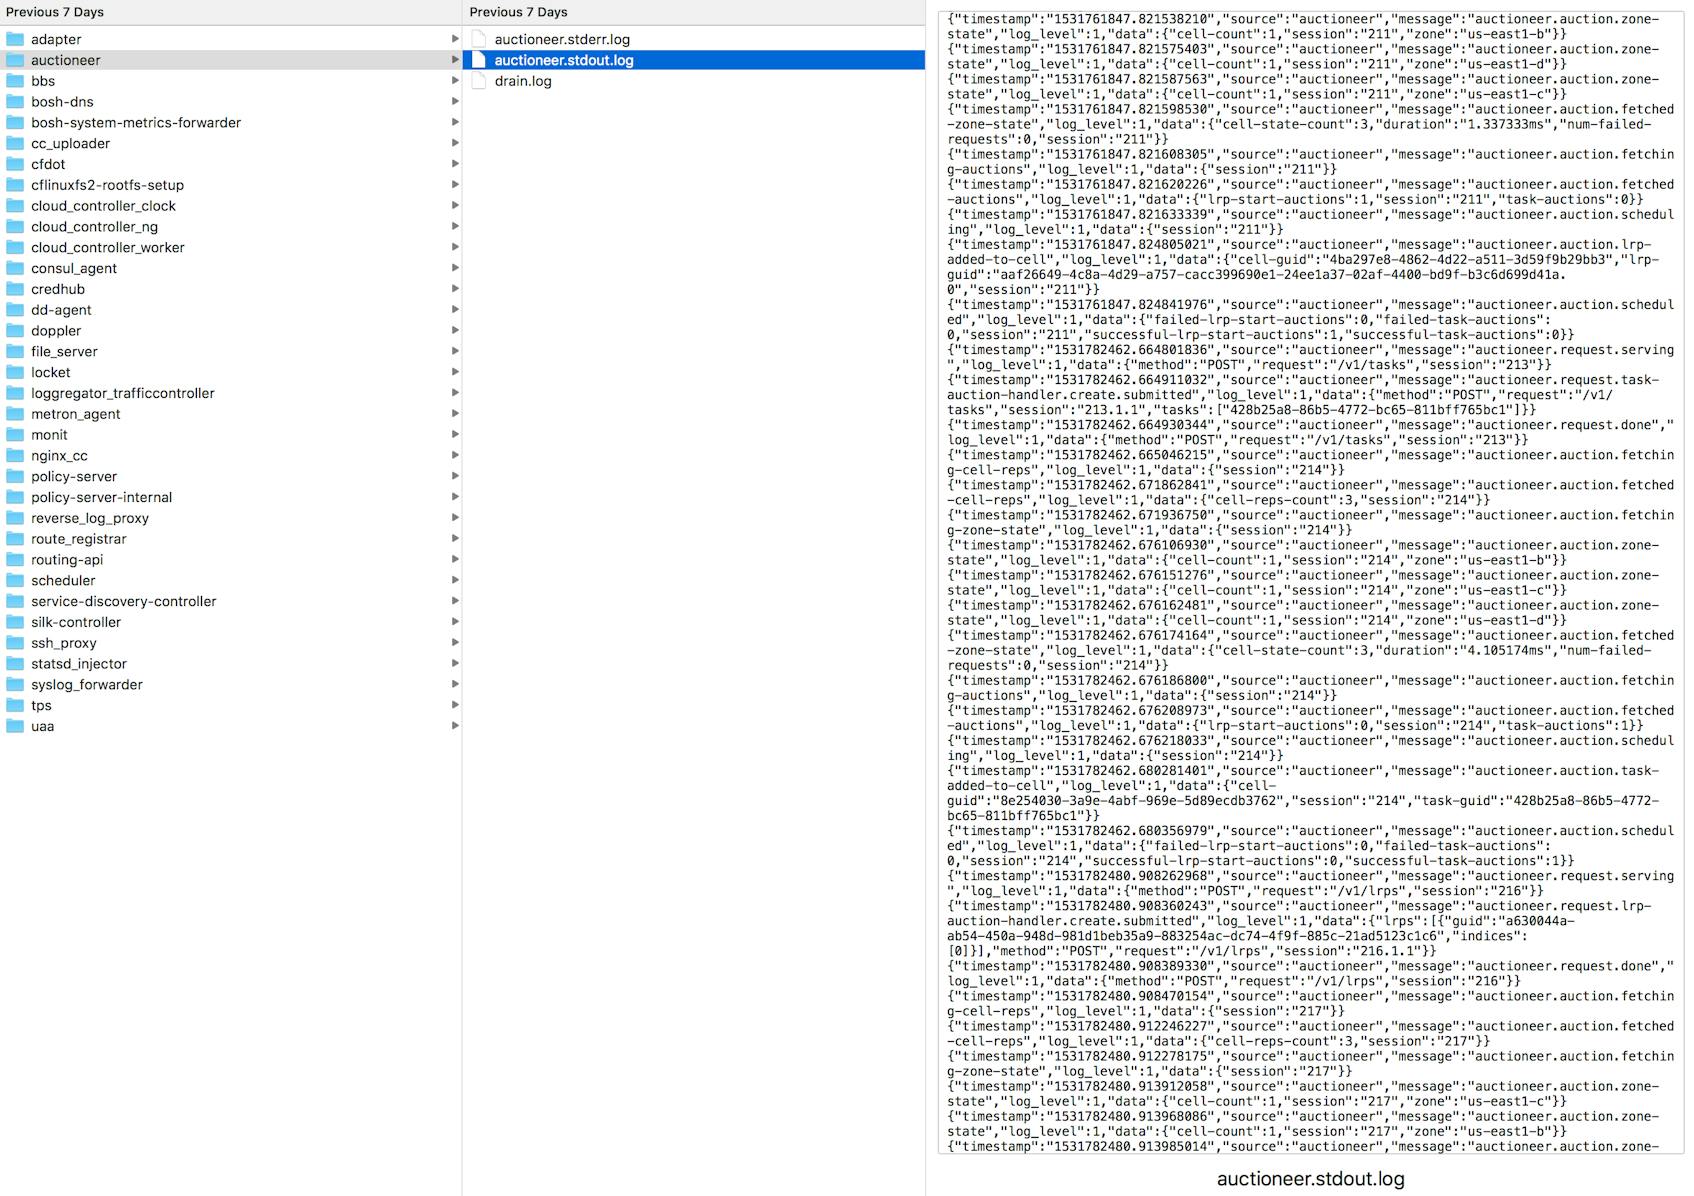Expand the consul_agent folder disclosure arrow
The image size is (1694, 1196).
pos(455,268)
